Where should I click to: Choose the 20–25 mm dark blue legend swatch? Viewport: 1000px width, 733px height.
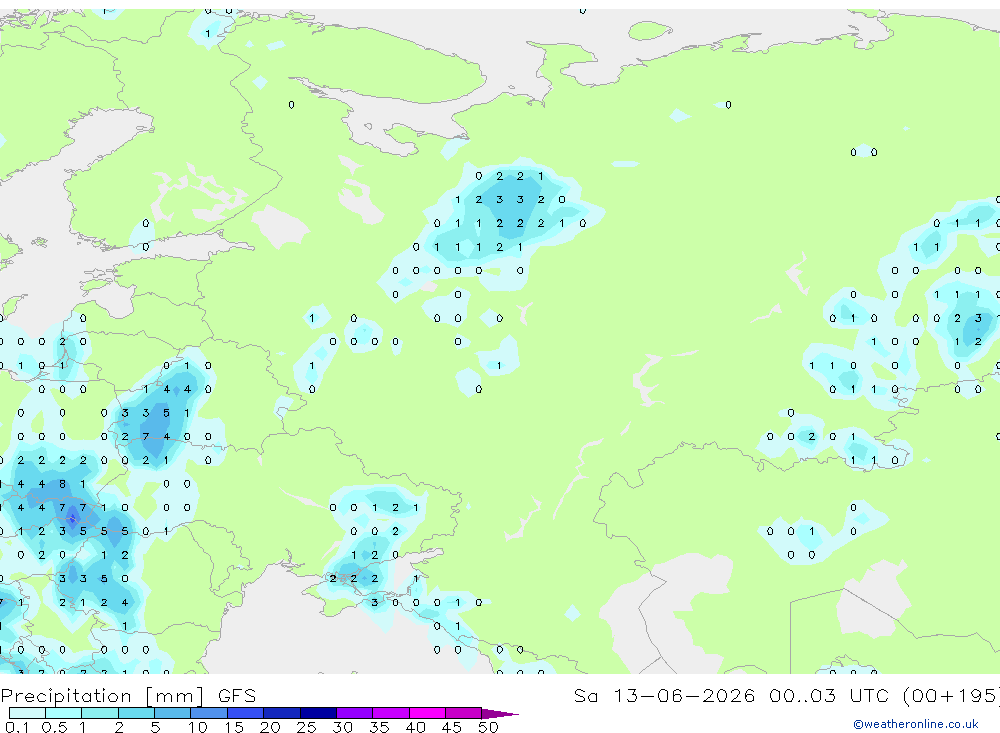281,713
